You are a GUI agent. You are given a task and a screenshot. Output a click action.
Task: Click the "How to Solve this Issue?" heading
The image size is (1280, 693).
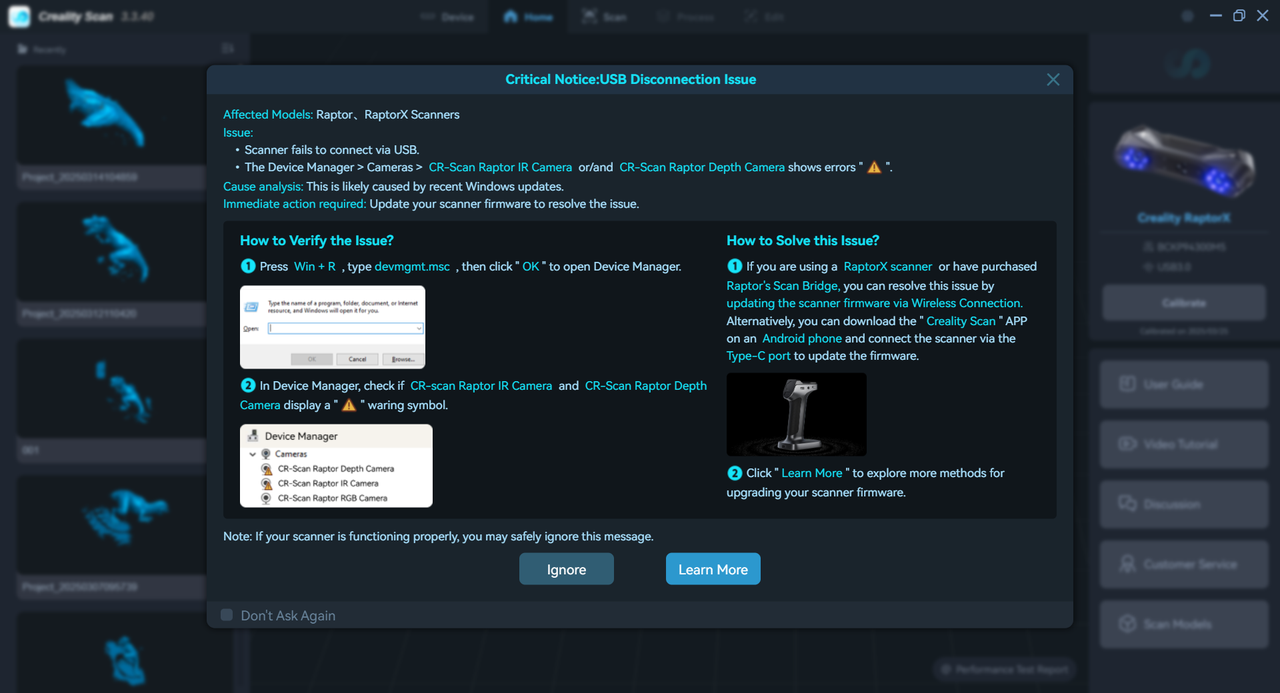pos(803,241)
